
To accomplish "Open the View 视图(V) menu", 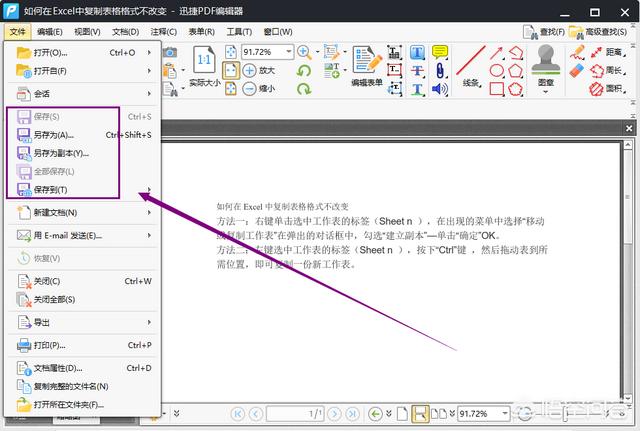I will tap(87, 32).
